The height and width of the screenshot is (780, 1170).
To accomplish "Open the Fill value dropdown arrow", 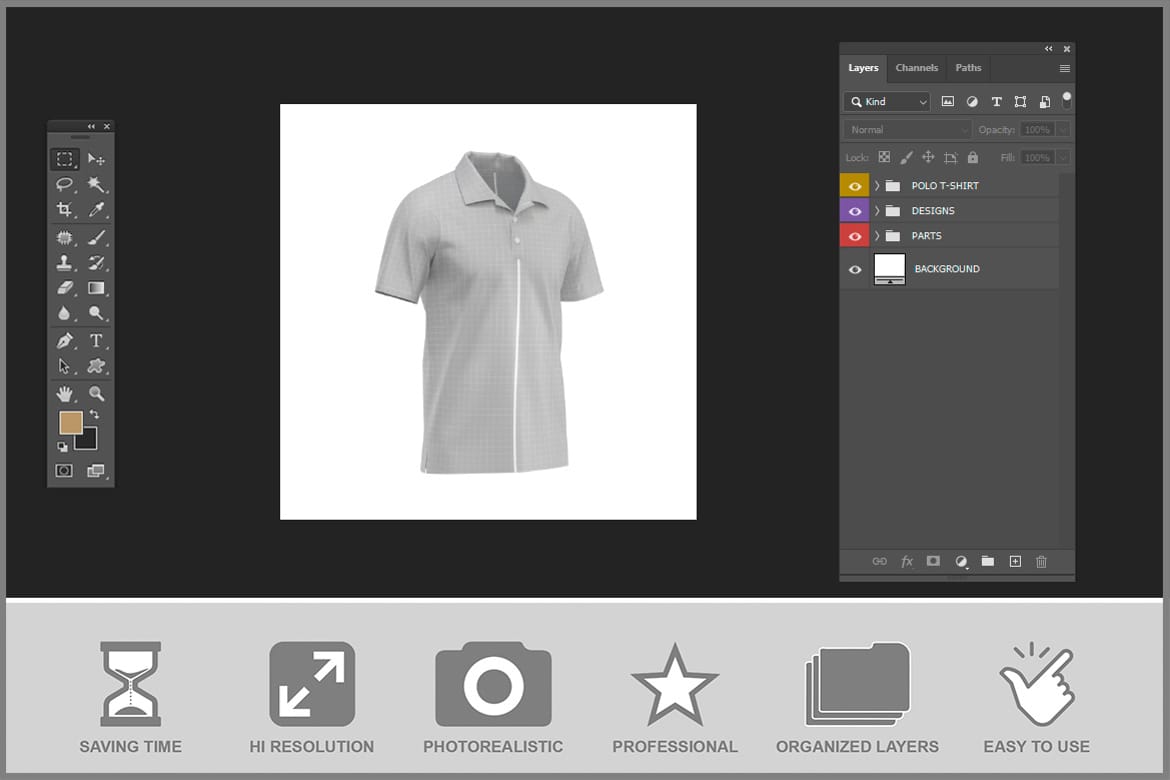I will click(1063, 157).
